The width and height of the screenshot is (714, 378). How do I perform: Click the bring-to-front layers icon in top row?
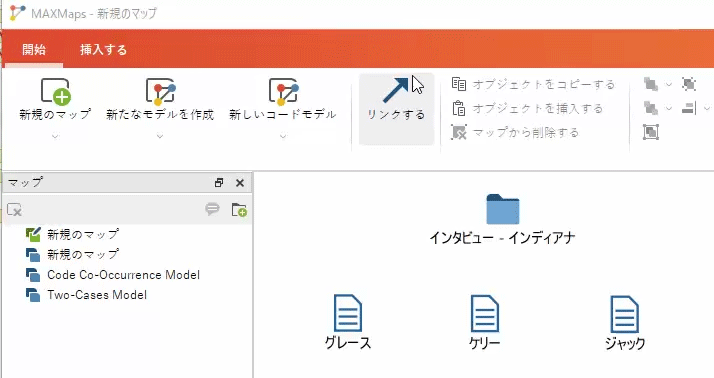point(651,84)
